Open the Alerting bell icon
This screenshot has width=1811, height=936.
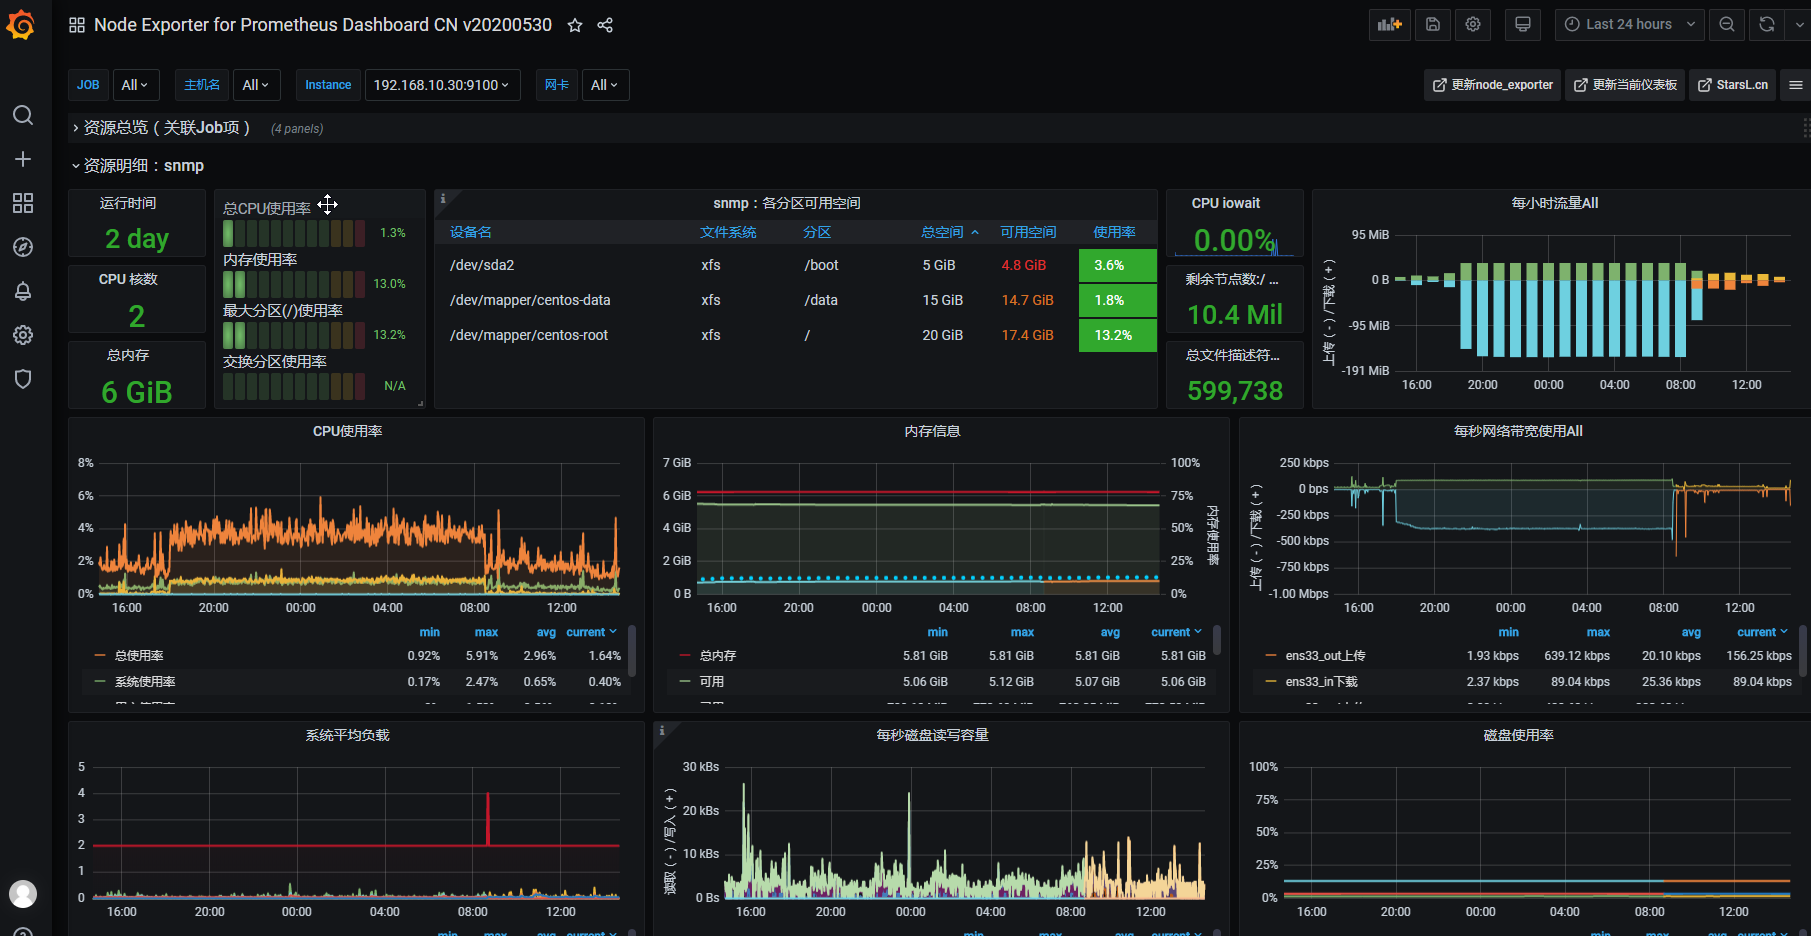click(x=23, y=291)
